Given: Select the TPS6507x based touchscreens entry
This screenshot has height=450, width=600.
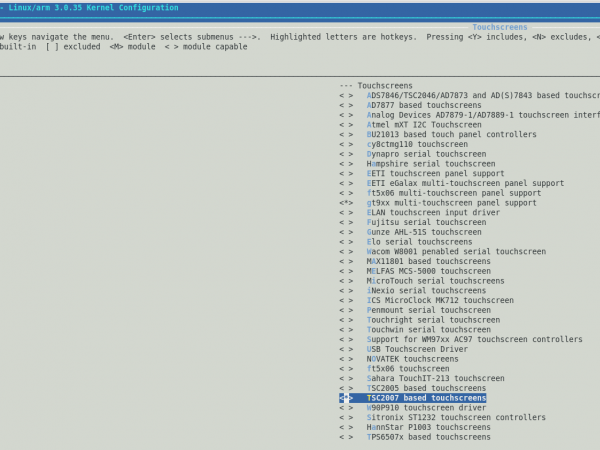Looking at the screenshot, I should tap(428, 437).
